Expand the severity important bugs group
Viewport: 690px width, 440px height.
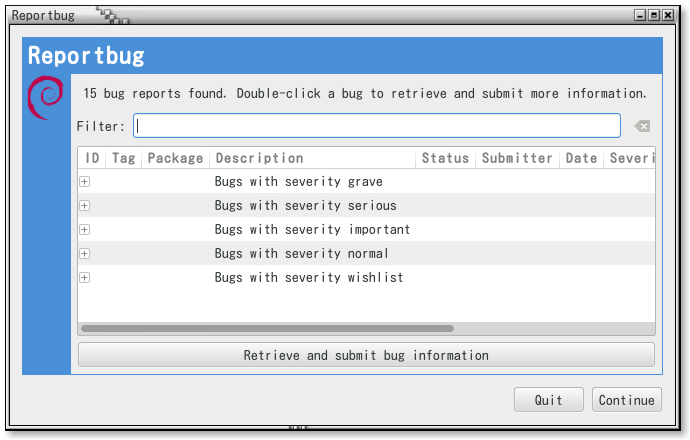click(x=85, y=230)
